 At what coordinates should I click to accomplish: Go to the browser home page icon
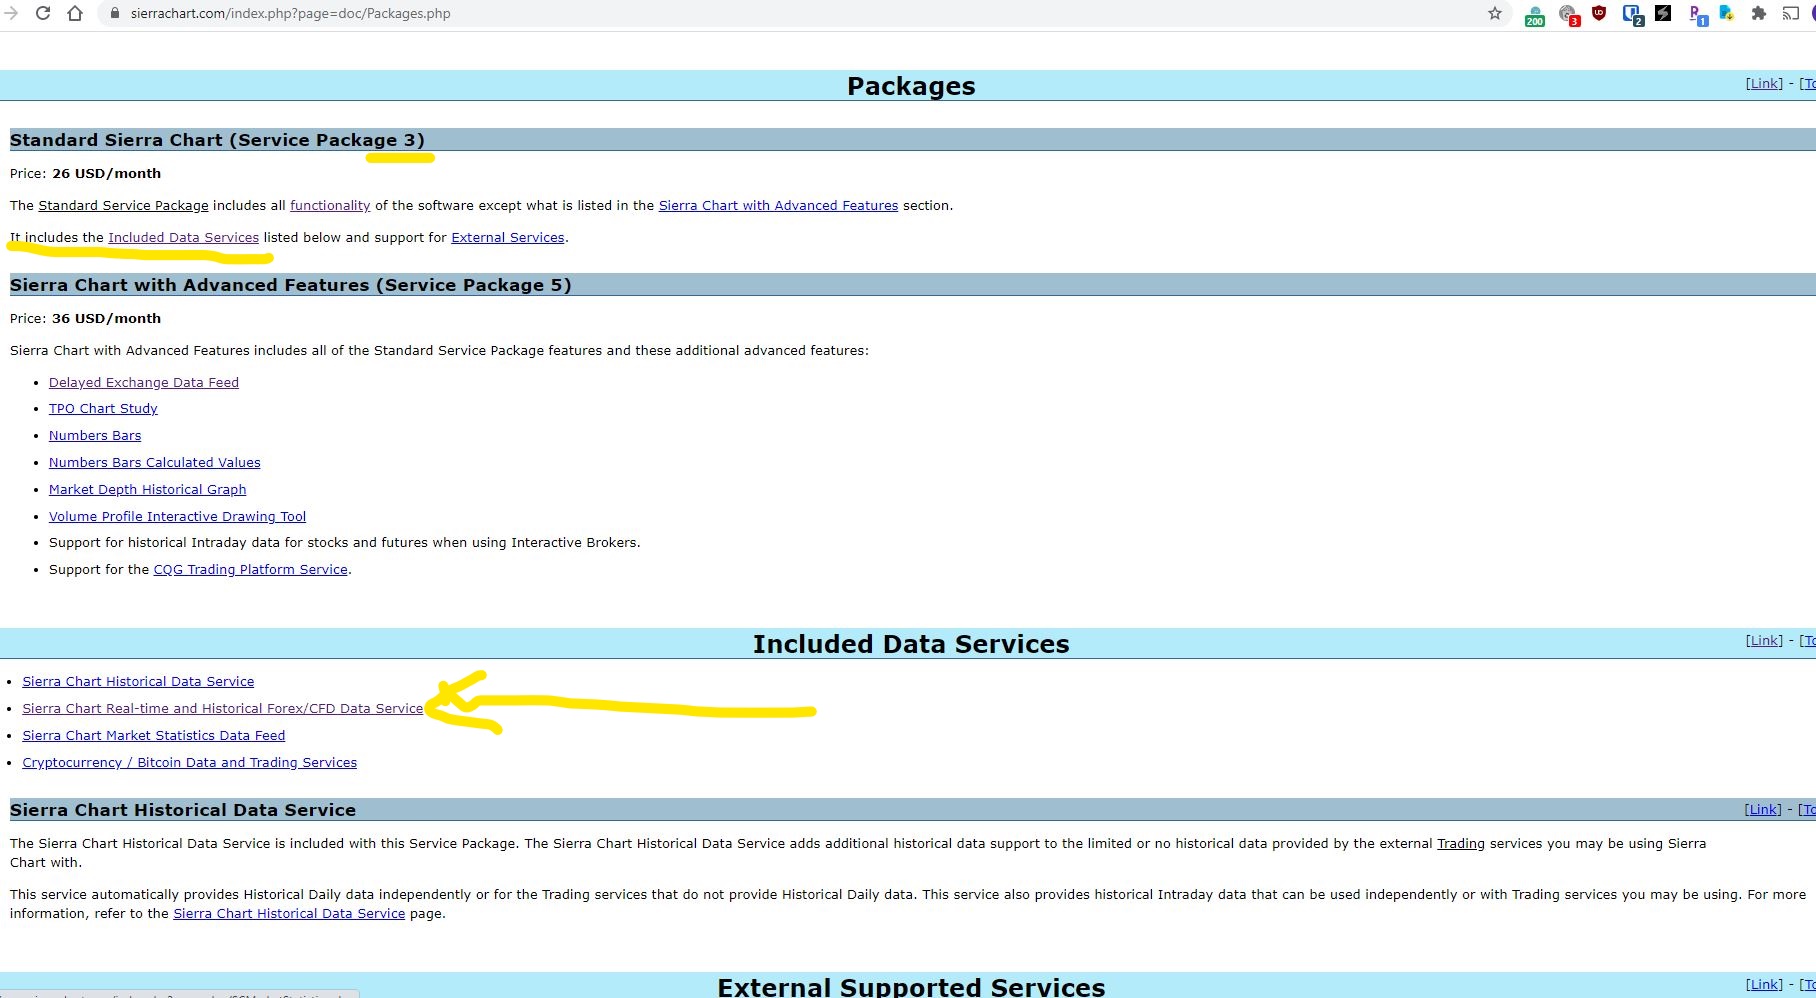point(75,13)
